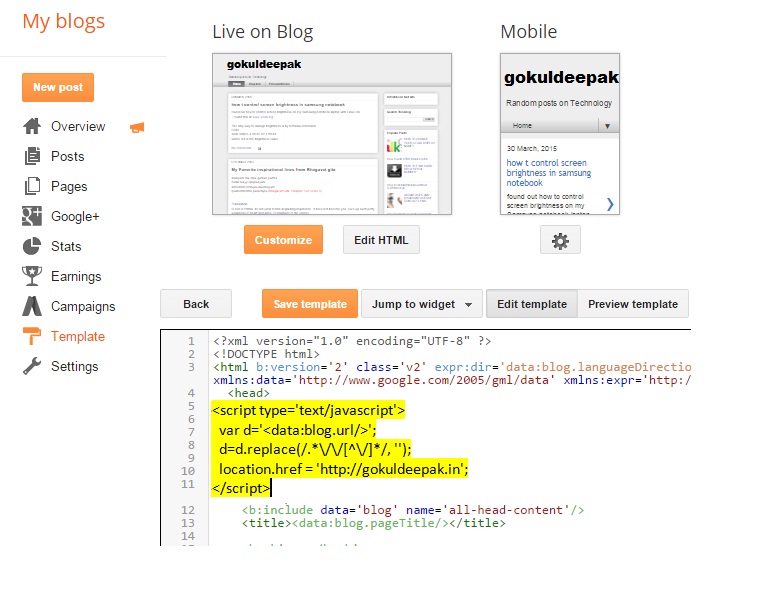
Task: Click the Posts document icon
Action: click(32, 156)
